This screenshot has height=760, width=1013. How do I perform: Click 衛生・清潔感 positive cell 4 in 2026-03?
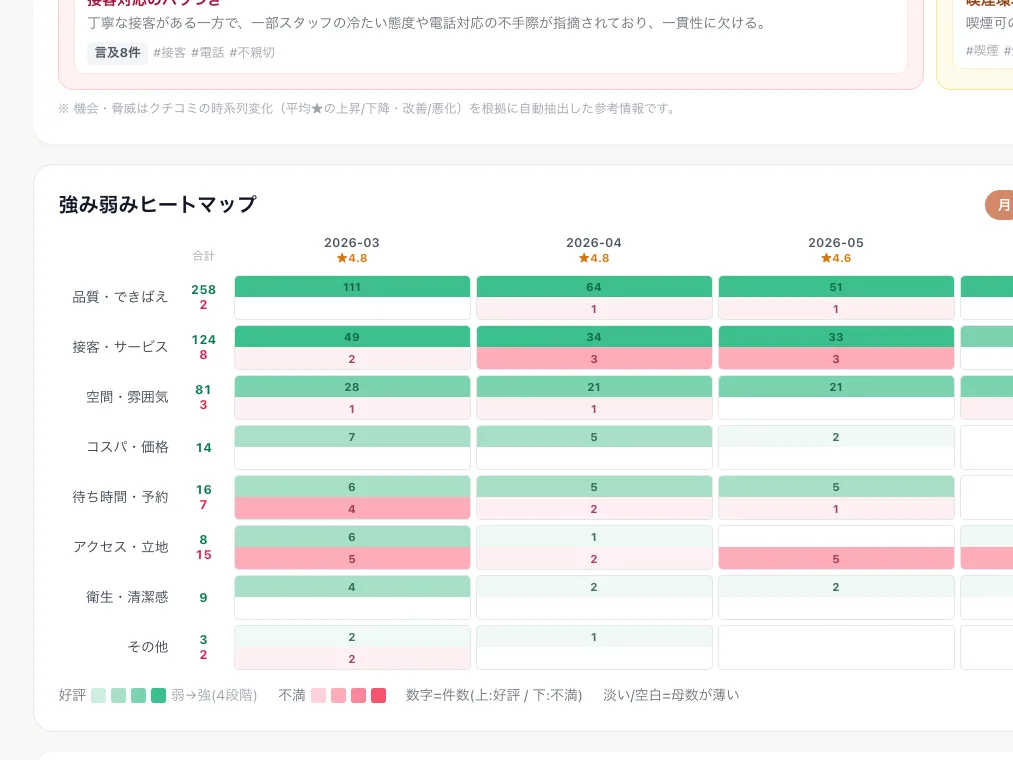coord(352,587)
